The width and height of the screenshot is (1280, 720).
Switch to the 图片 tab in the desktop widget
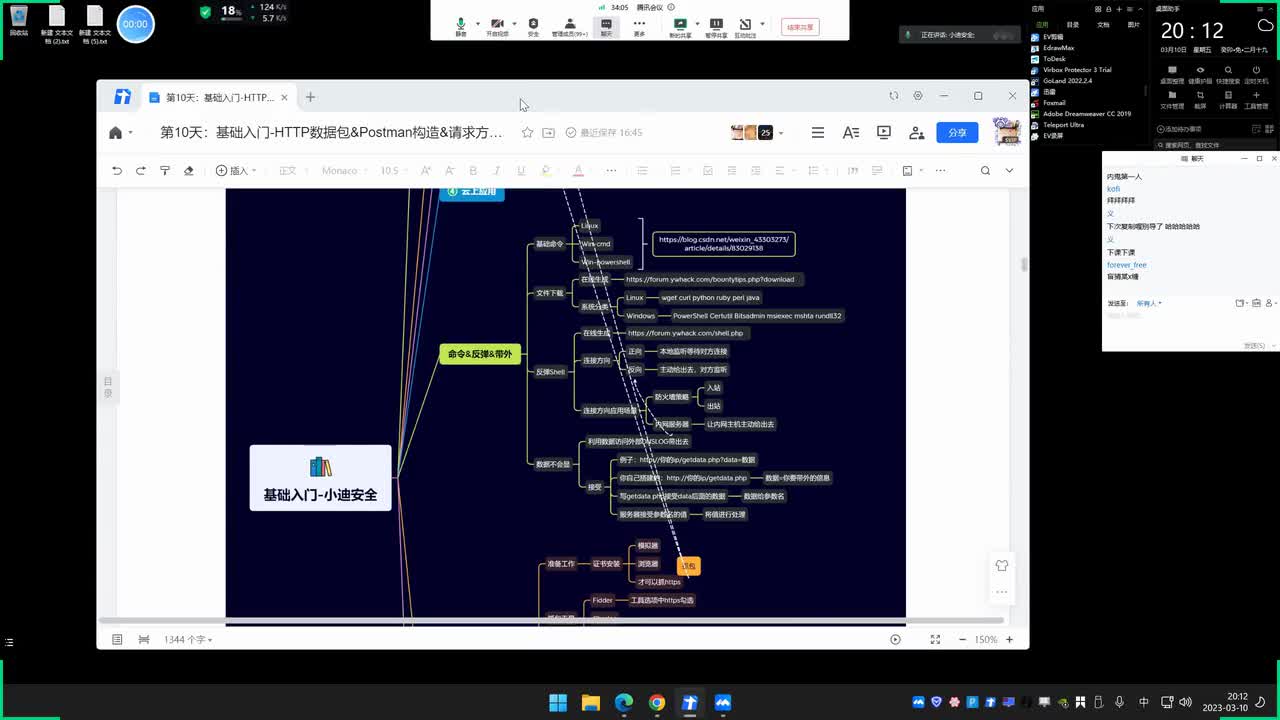(x=1133, y=24)
